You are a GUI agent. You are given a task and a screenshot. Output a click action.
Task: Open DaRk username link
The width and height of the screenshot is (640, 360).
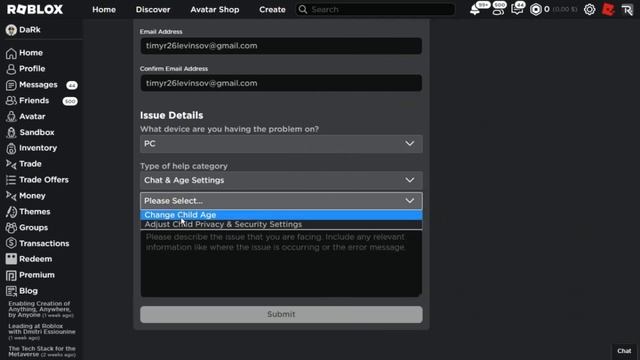point(30,30)
